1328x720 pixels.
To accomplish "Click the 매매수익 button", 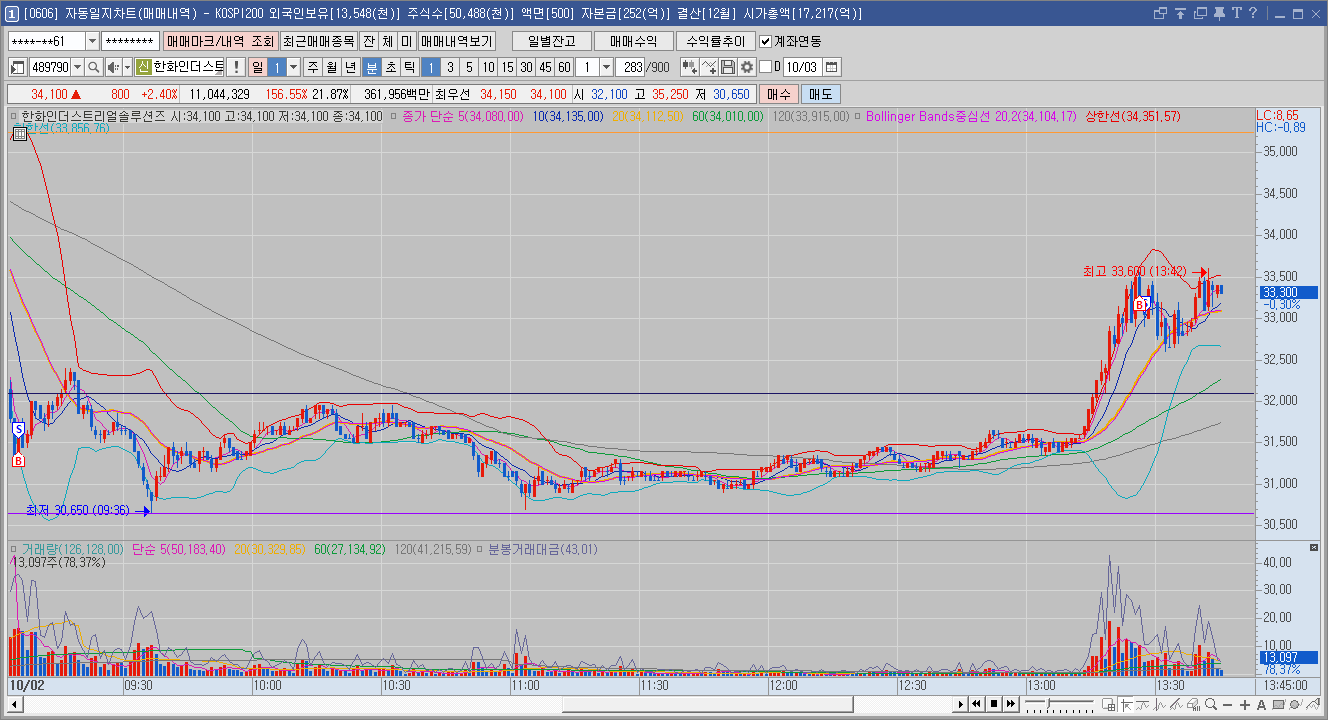I will (x=634, y=41).
